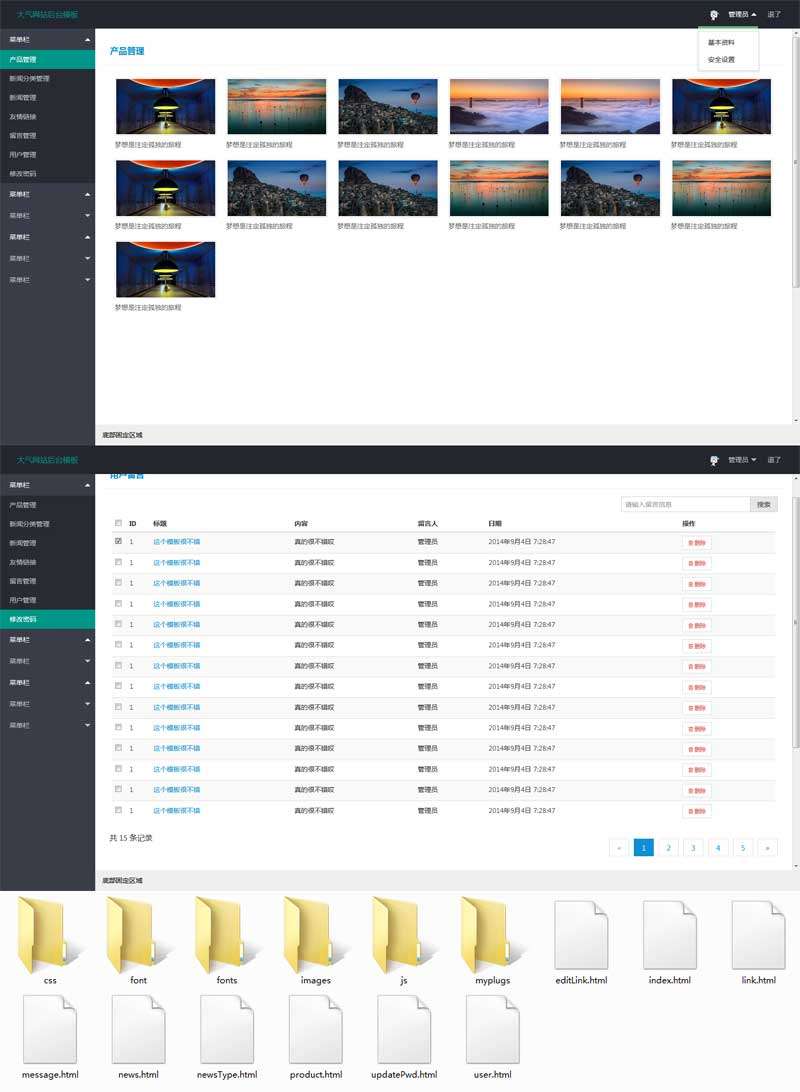Open the myplugs folder

tap(492, 935)
